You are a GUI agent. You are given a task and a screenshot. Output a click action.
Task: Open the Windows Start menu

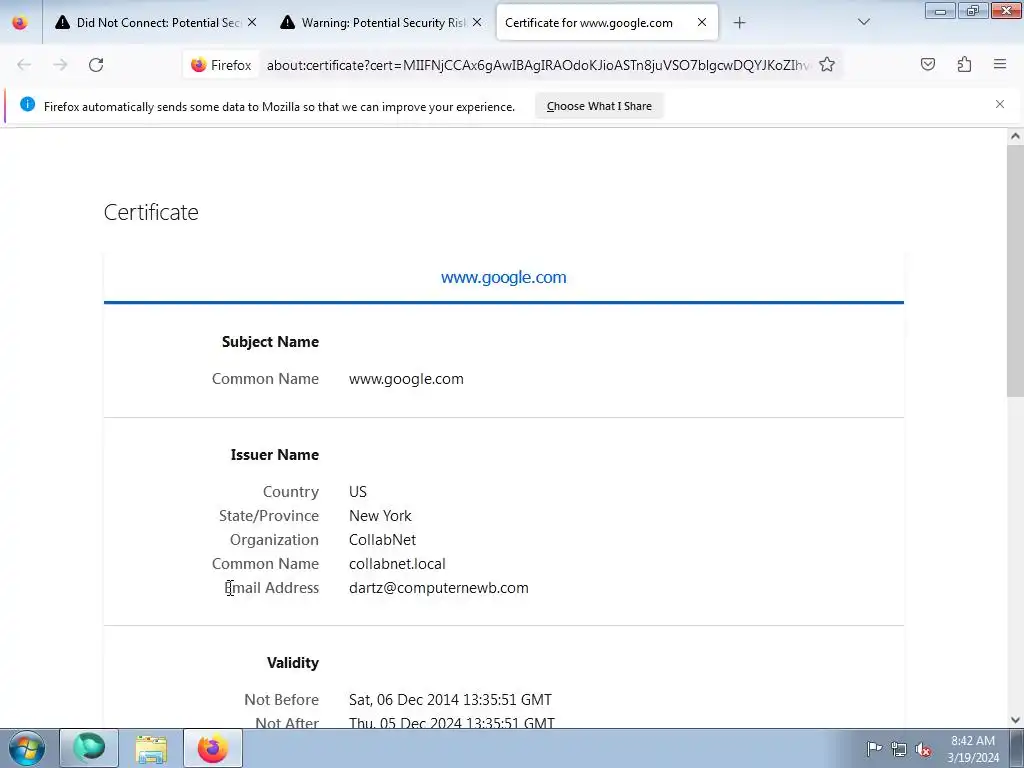coord(26,748)
